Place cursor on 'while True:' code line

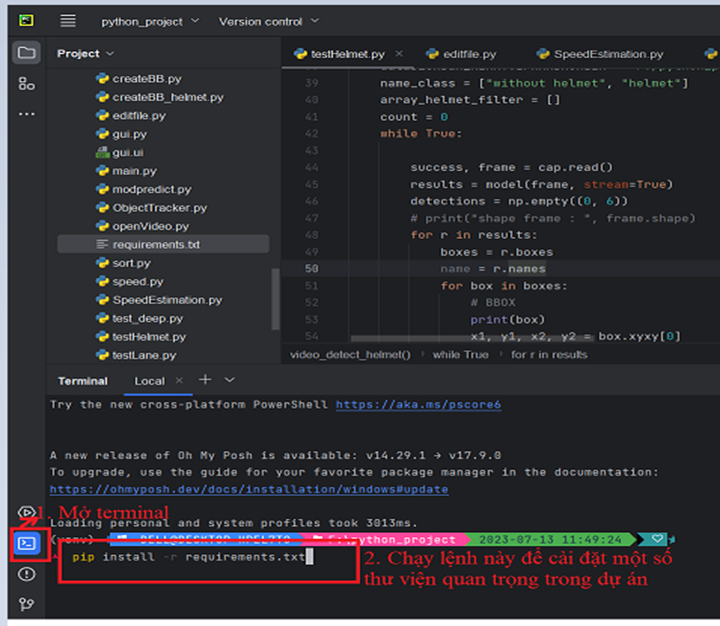(421, 134)
